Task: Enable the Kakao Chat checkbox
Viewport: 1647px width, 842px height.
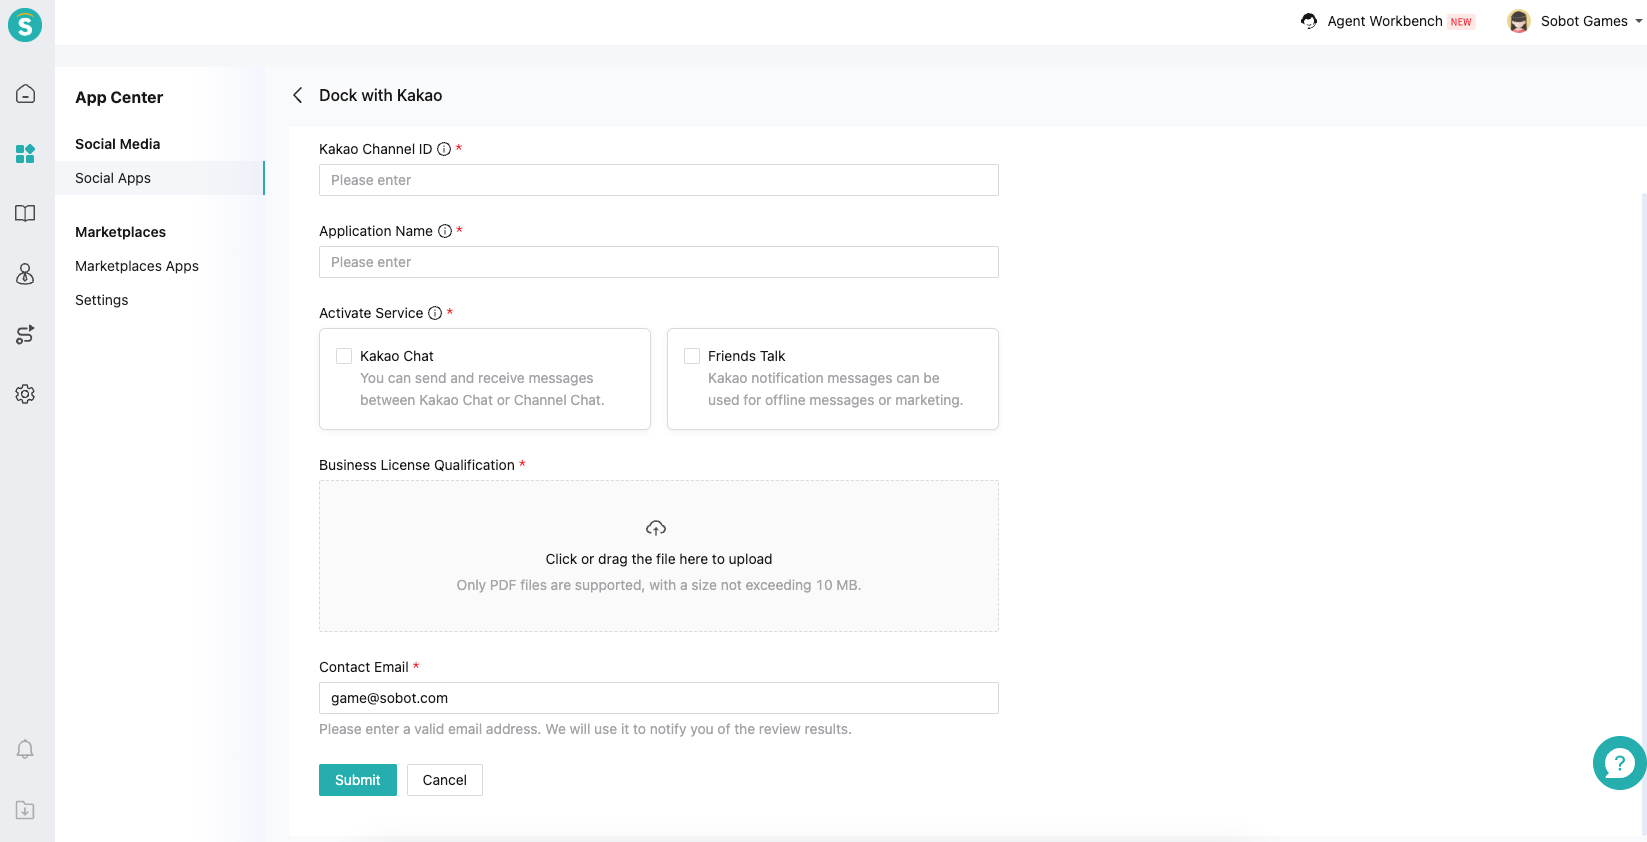Action: tap(344, 356)
